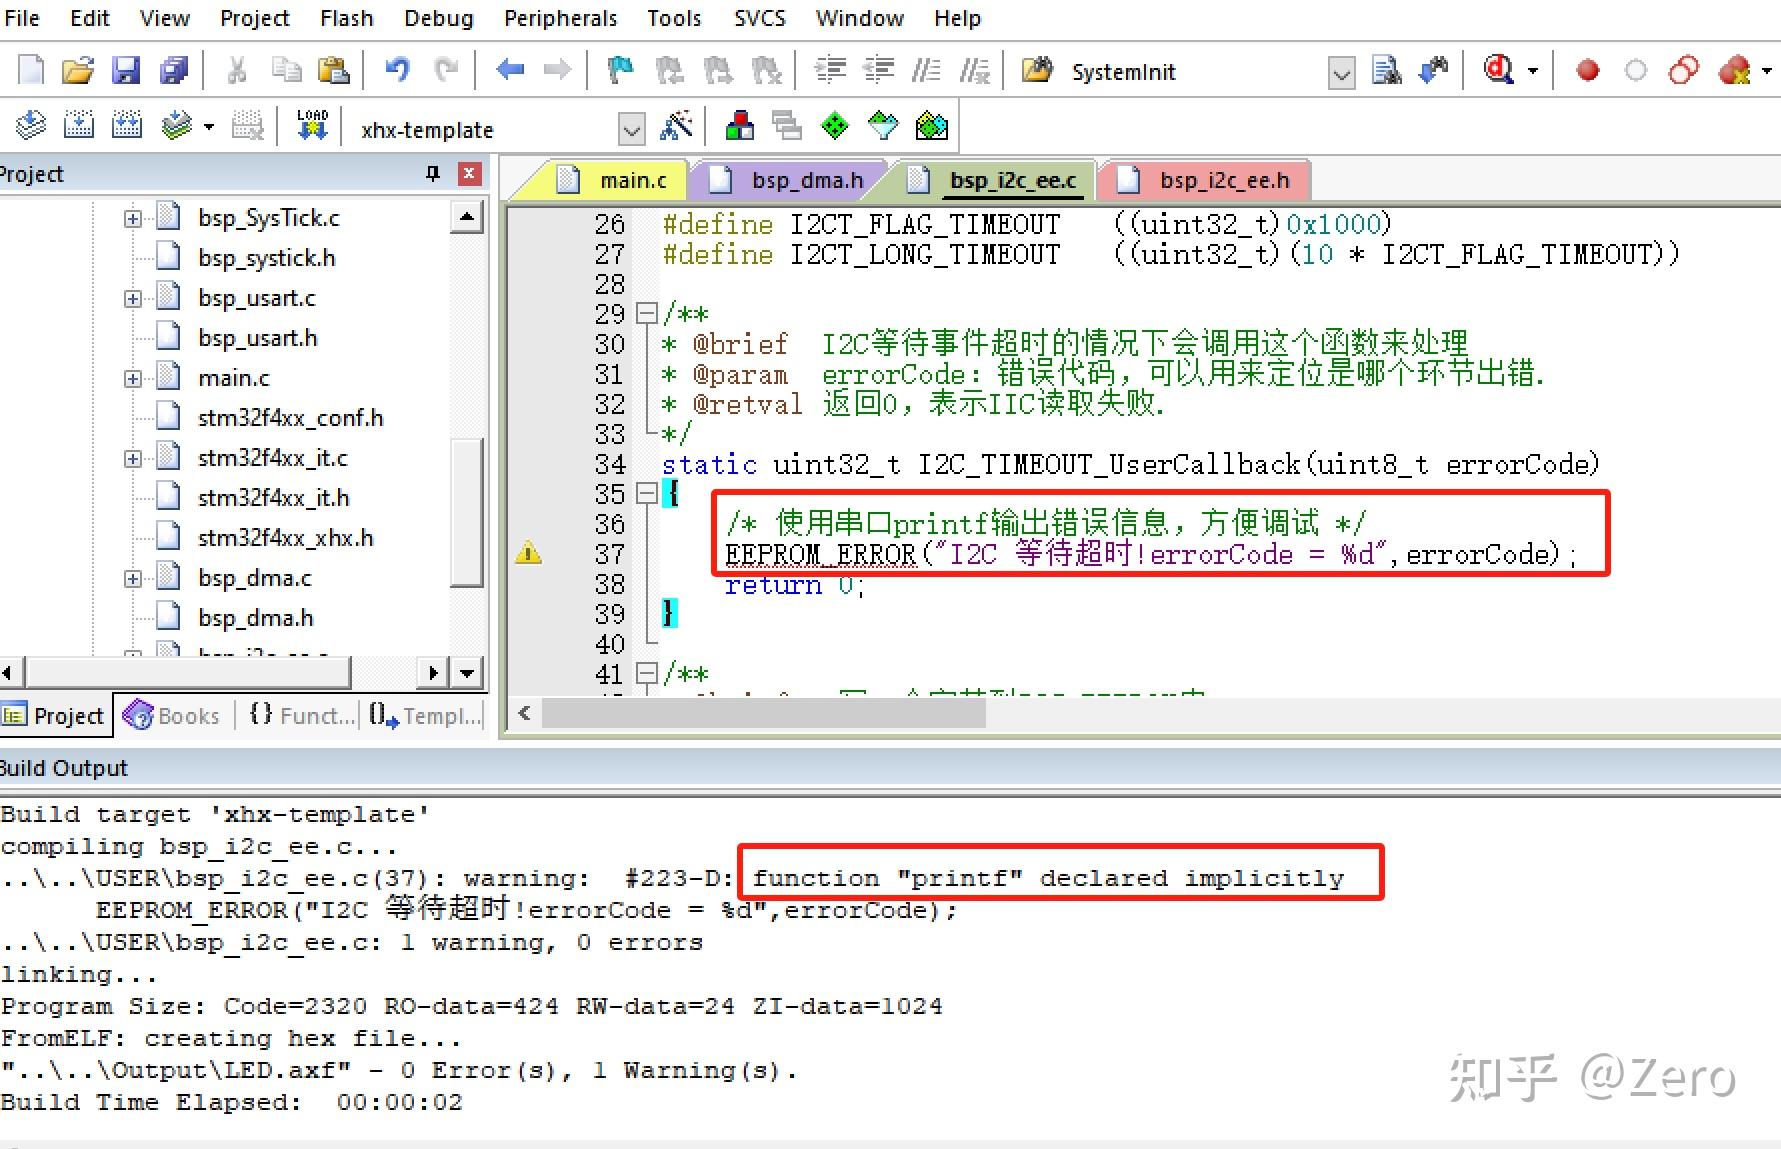Enable or disable current breakpoint
The height and width of the screenshot is (1149, 1781).
[x=1636, y=70]
